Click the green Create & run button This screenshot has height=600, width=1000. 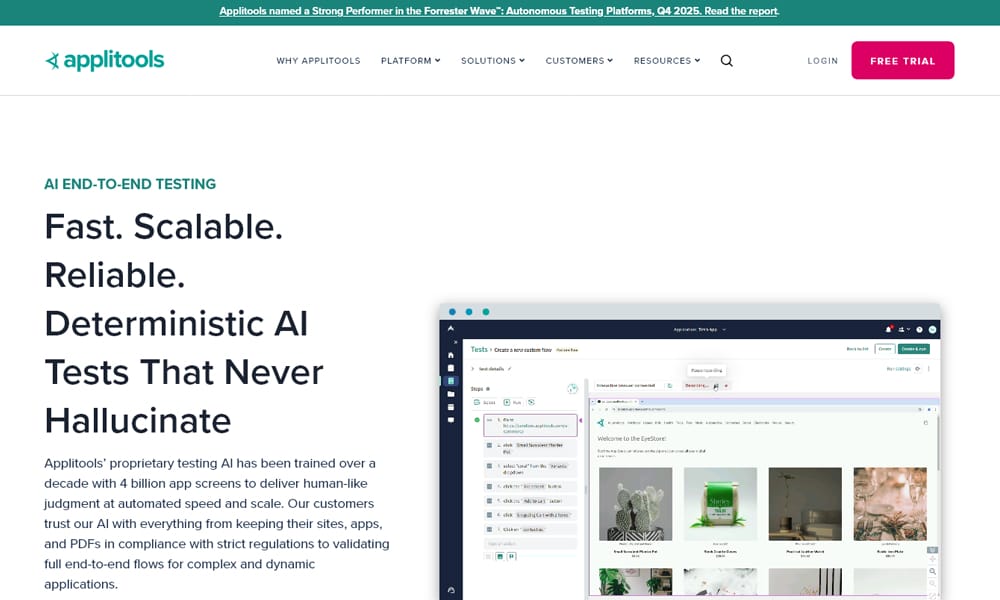(x=913, y=349)
